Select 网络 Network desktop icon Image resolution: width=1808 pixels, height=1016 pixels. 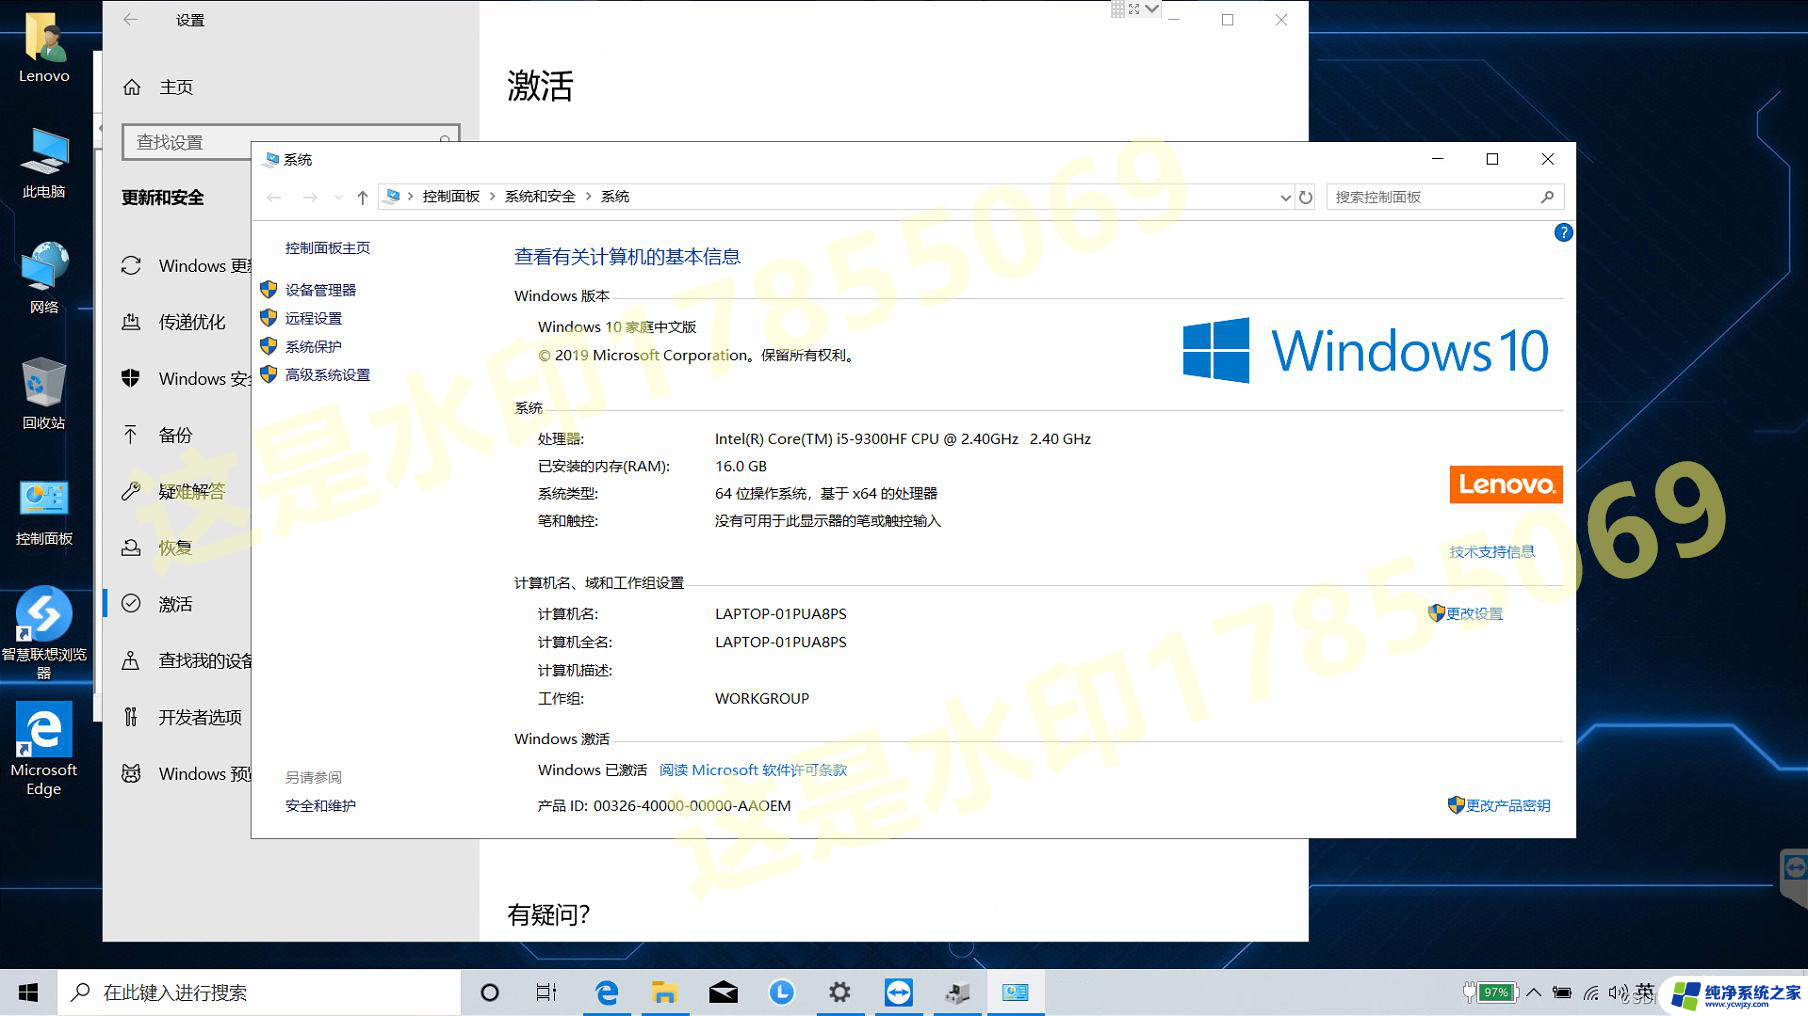pos(44,278)
